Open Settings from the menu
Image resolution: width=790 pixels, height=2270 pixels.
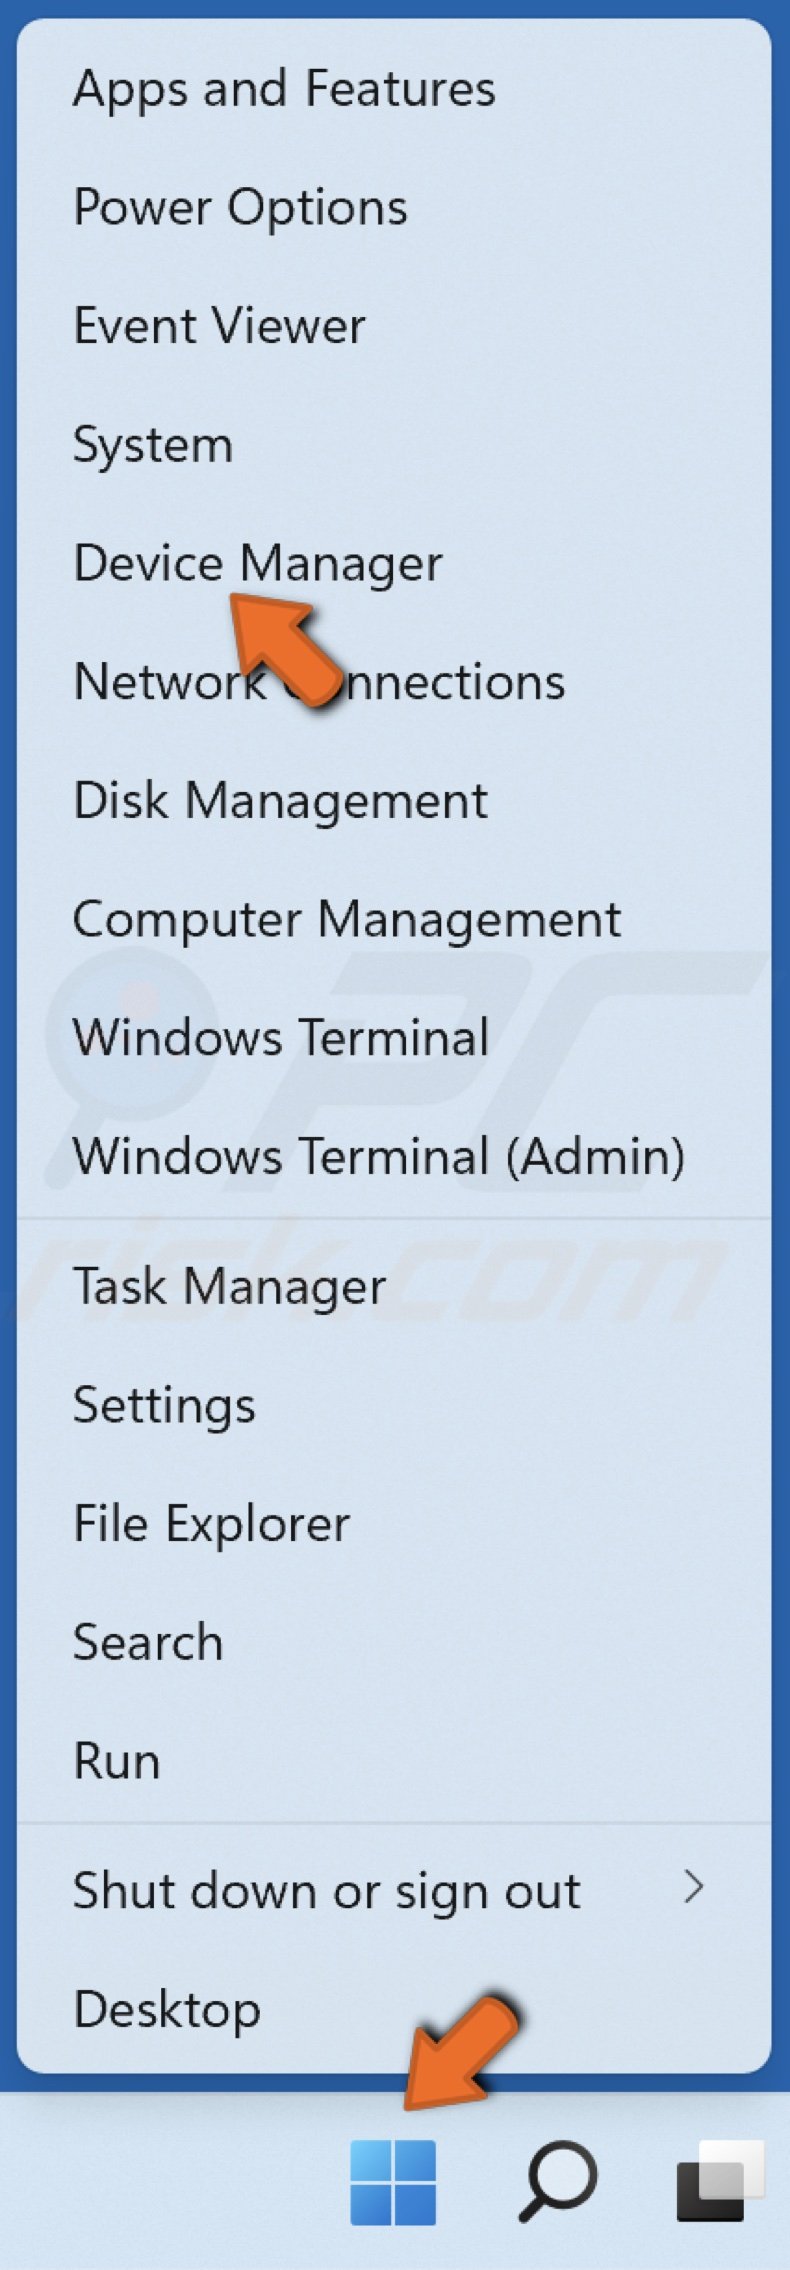163,1404
